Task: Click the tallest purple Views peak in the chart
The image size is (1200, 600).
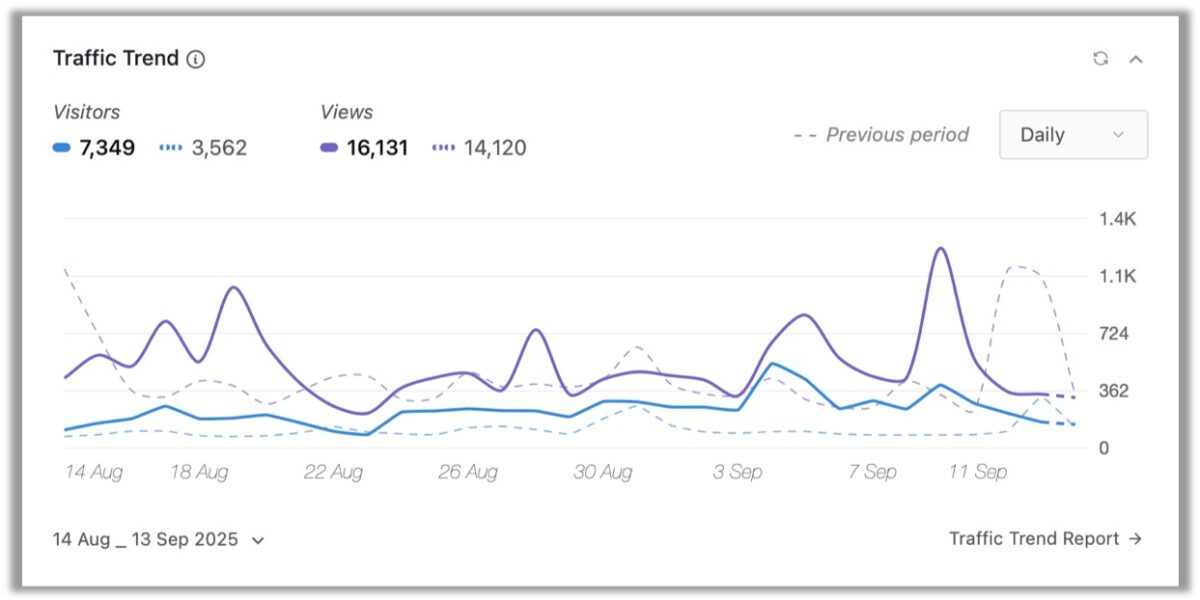Action: pyautogui.click(x=939, y=249)
